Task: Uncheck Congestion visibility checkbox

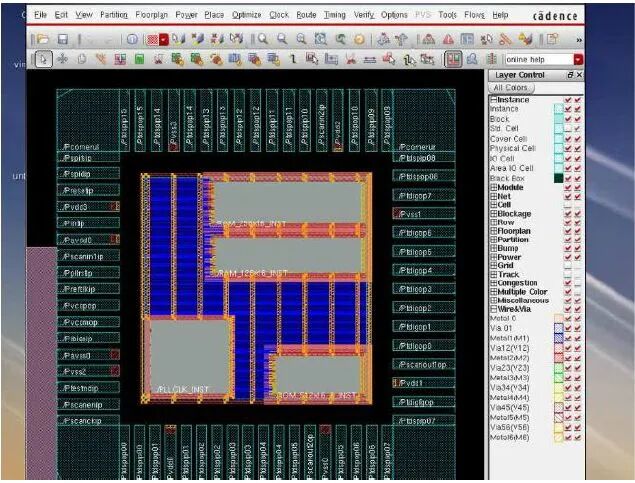Action: 568,283
